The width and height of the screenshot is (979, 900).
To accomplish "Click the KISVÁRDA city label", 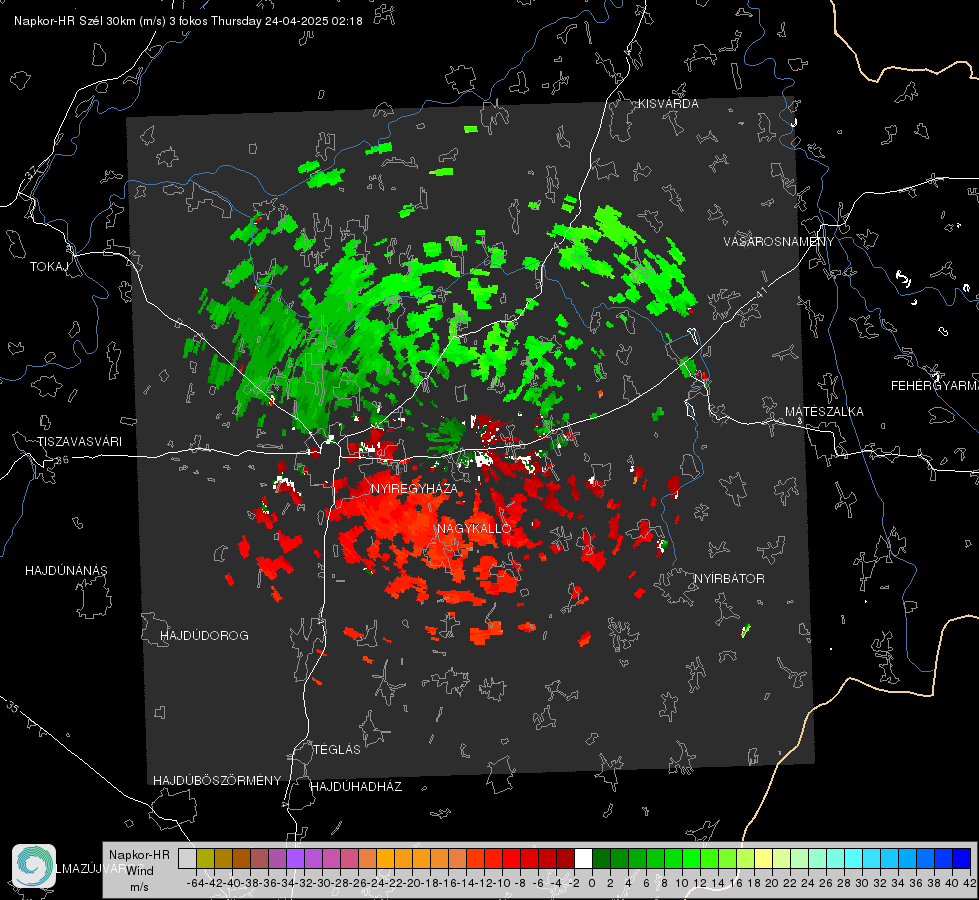I will tap(668, 104).
